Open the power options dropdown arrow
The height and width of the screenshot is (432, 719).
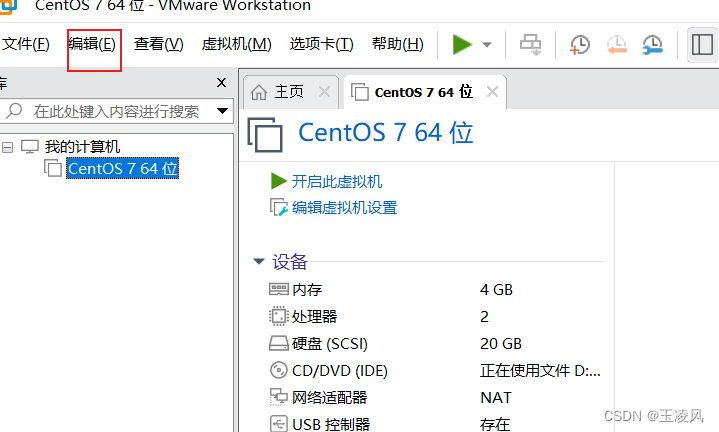tap(487, 45)
